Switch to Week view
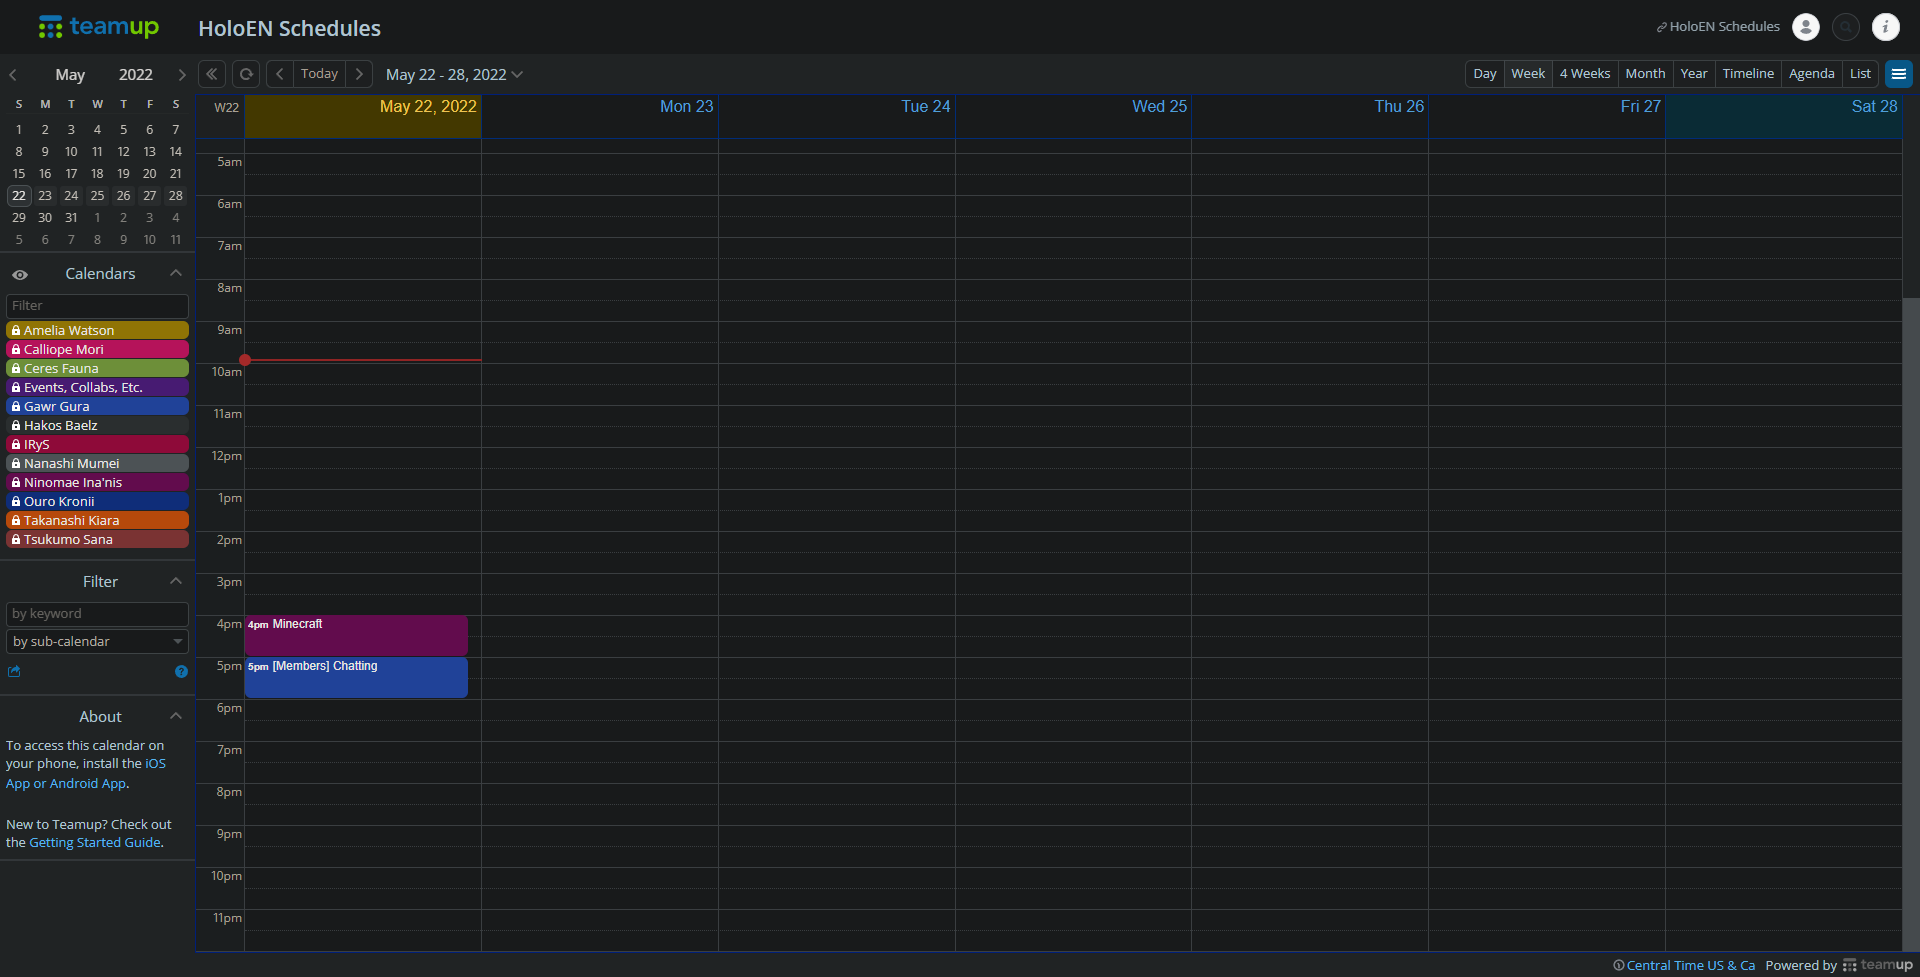The height and width of the screenshot is (977, 1920). (1527, 74)
